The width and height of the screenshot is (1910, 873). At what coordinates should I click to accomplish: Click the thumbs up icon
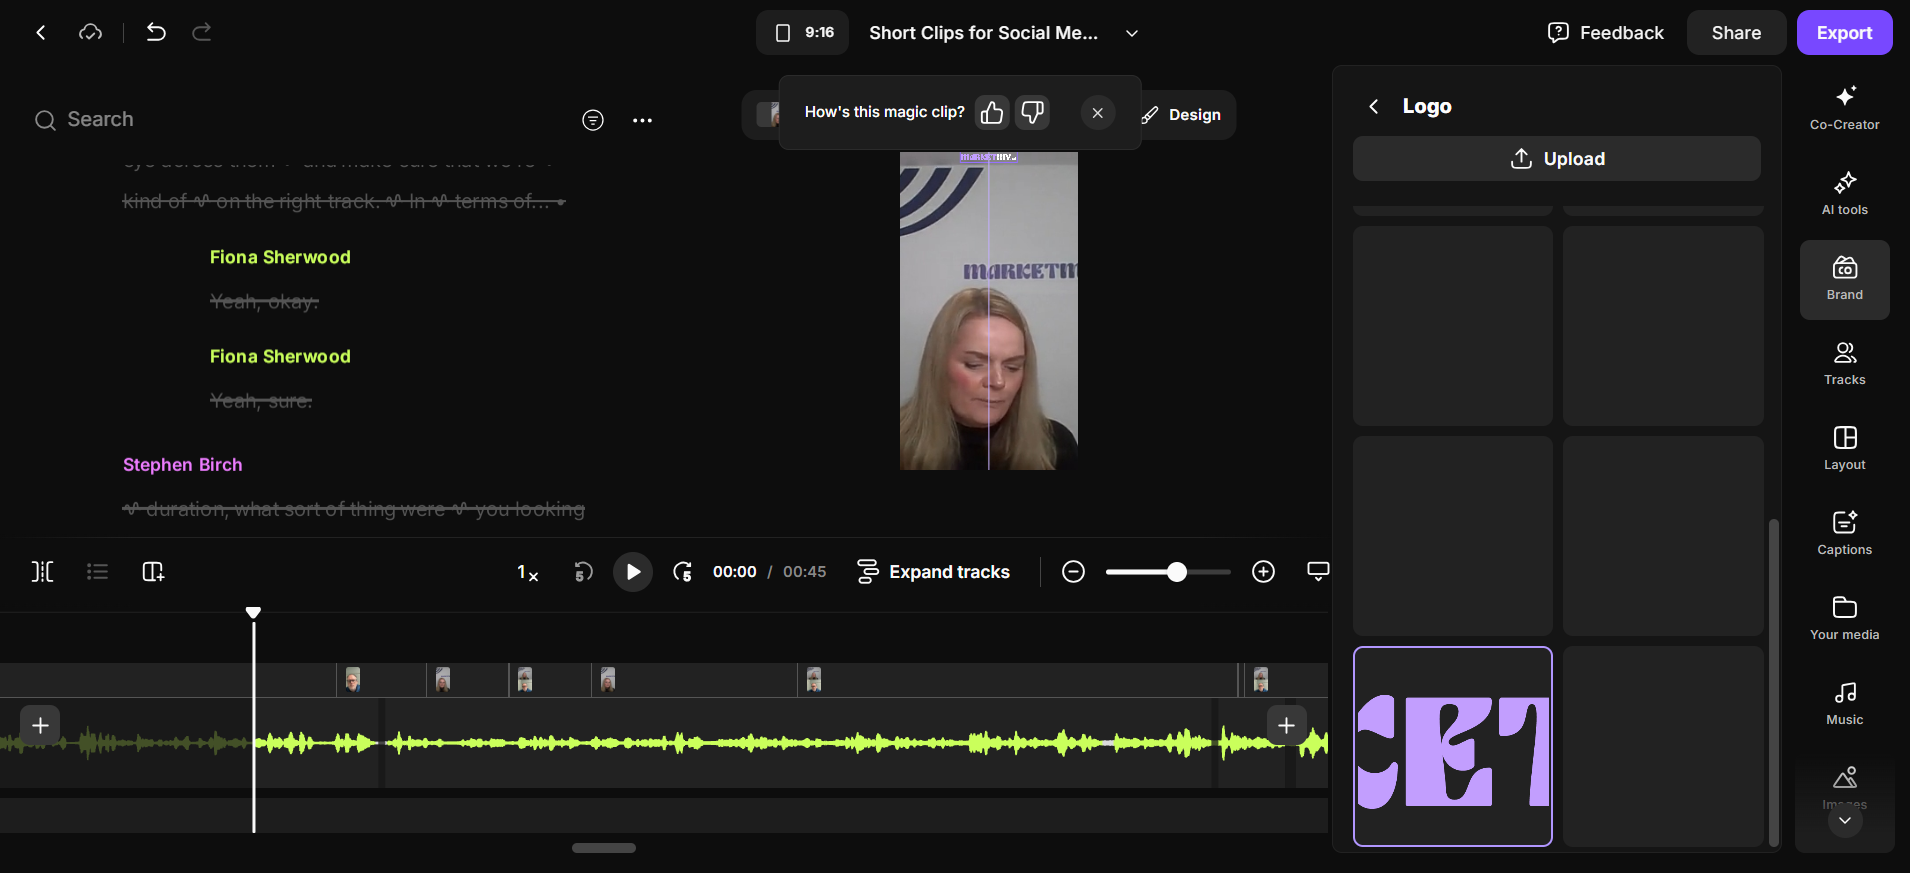(x=992, y=113)
